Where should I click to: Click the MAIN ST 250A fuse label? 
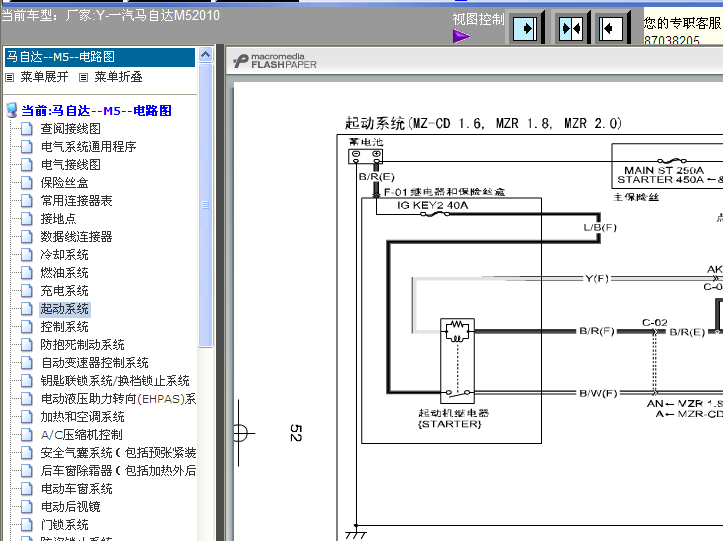(x=664, y=170)
